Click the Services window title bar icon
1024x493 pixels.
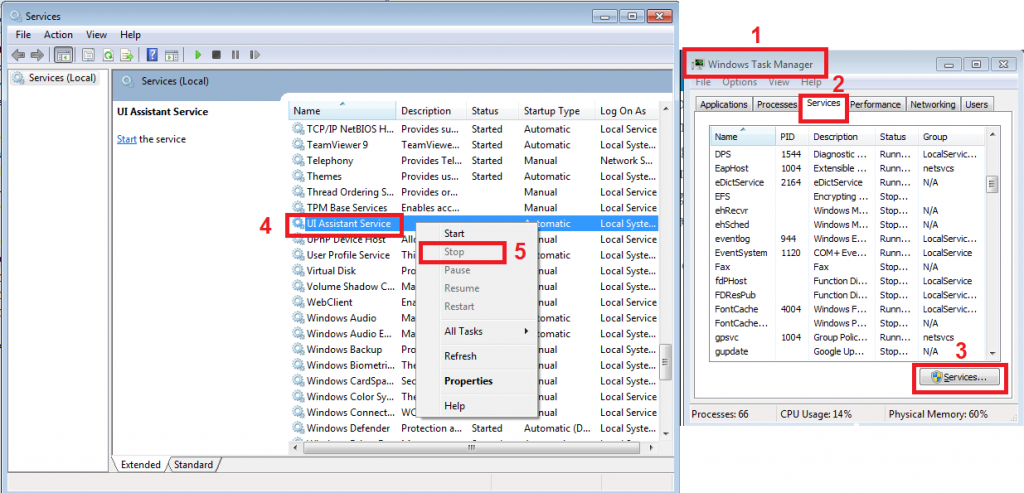[16, 16]
